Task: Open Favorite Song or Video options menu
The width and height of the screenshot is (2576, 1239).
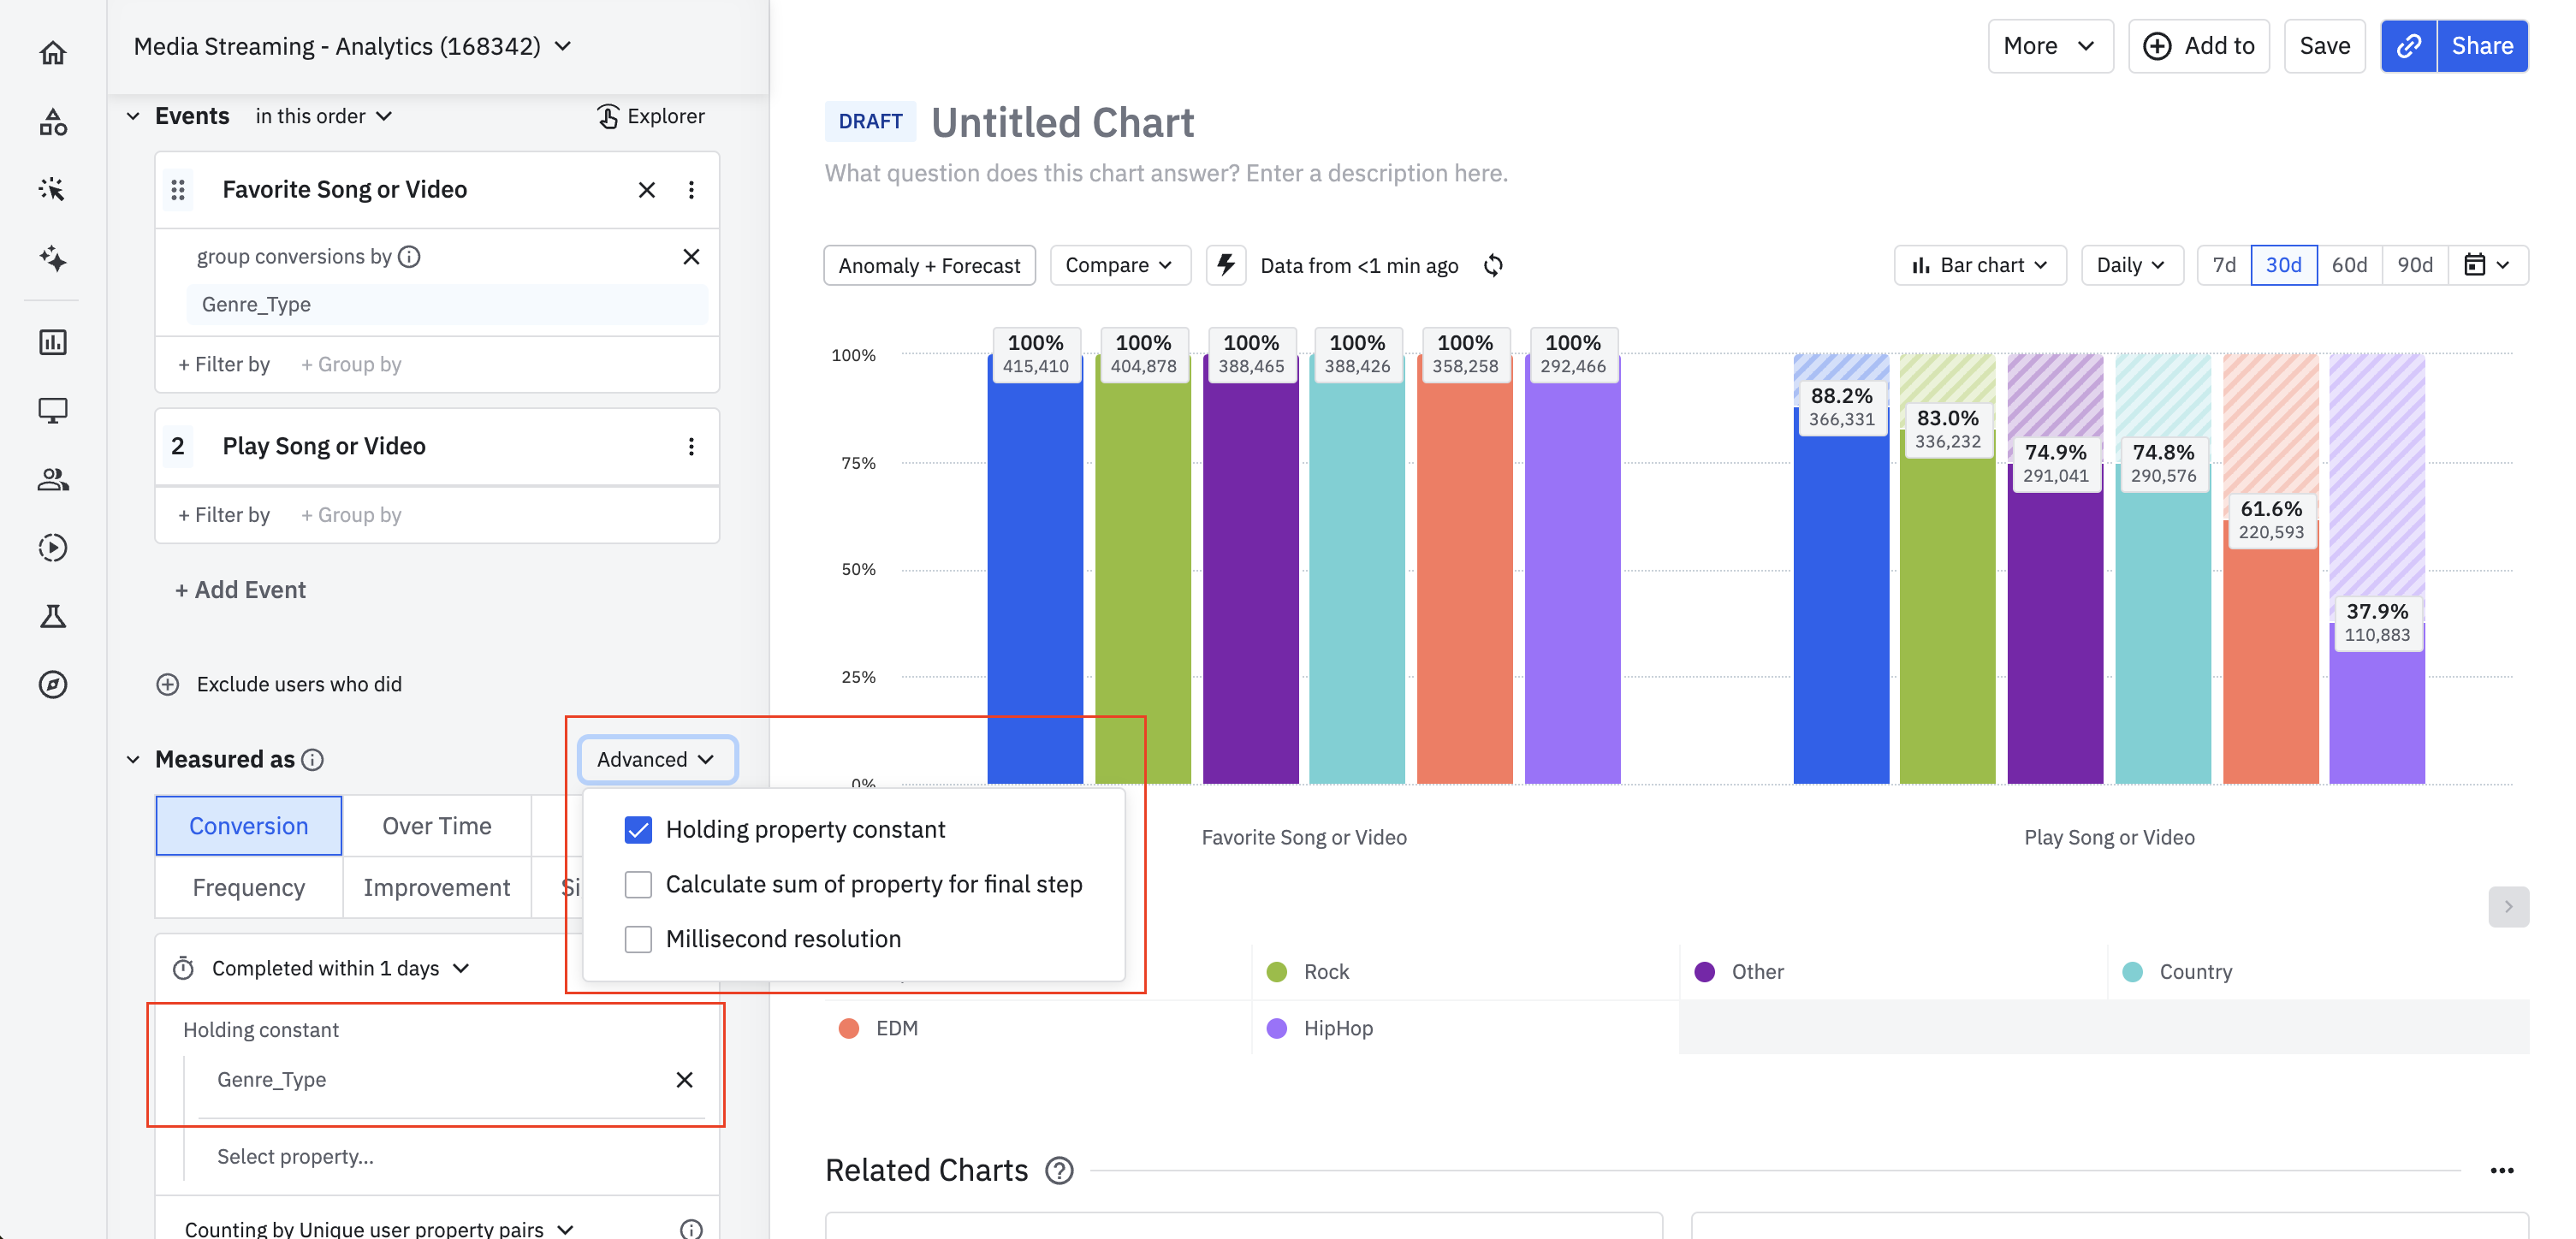Action: click(x=691, y=190)
